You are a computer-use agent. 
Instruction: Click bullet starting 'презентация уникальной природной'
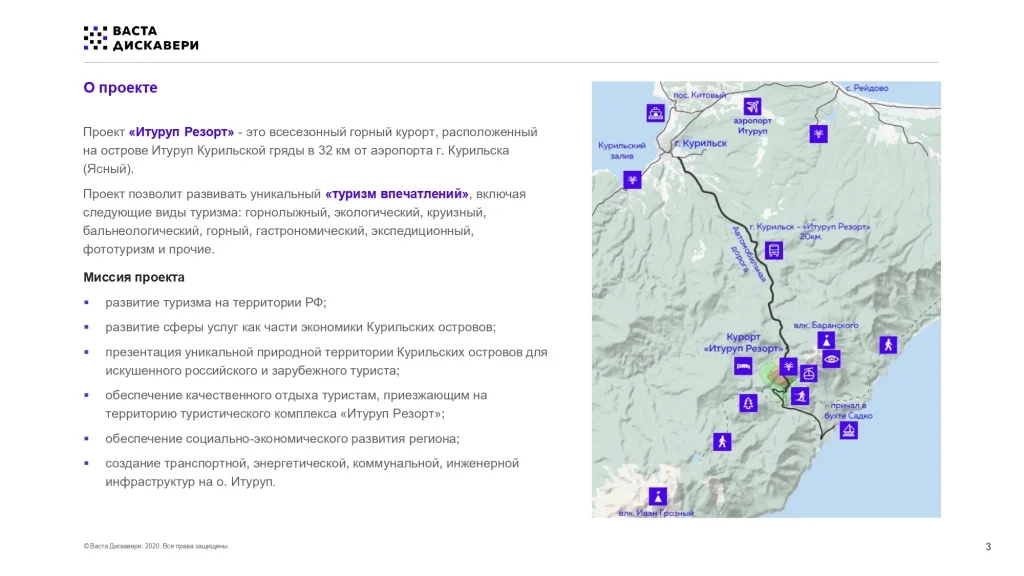point(327,361)
